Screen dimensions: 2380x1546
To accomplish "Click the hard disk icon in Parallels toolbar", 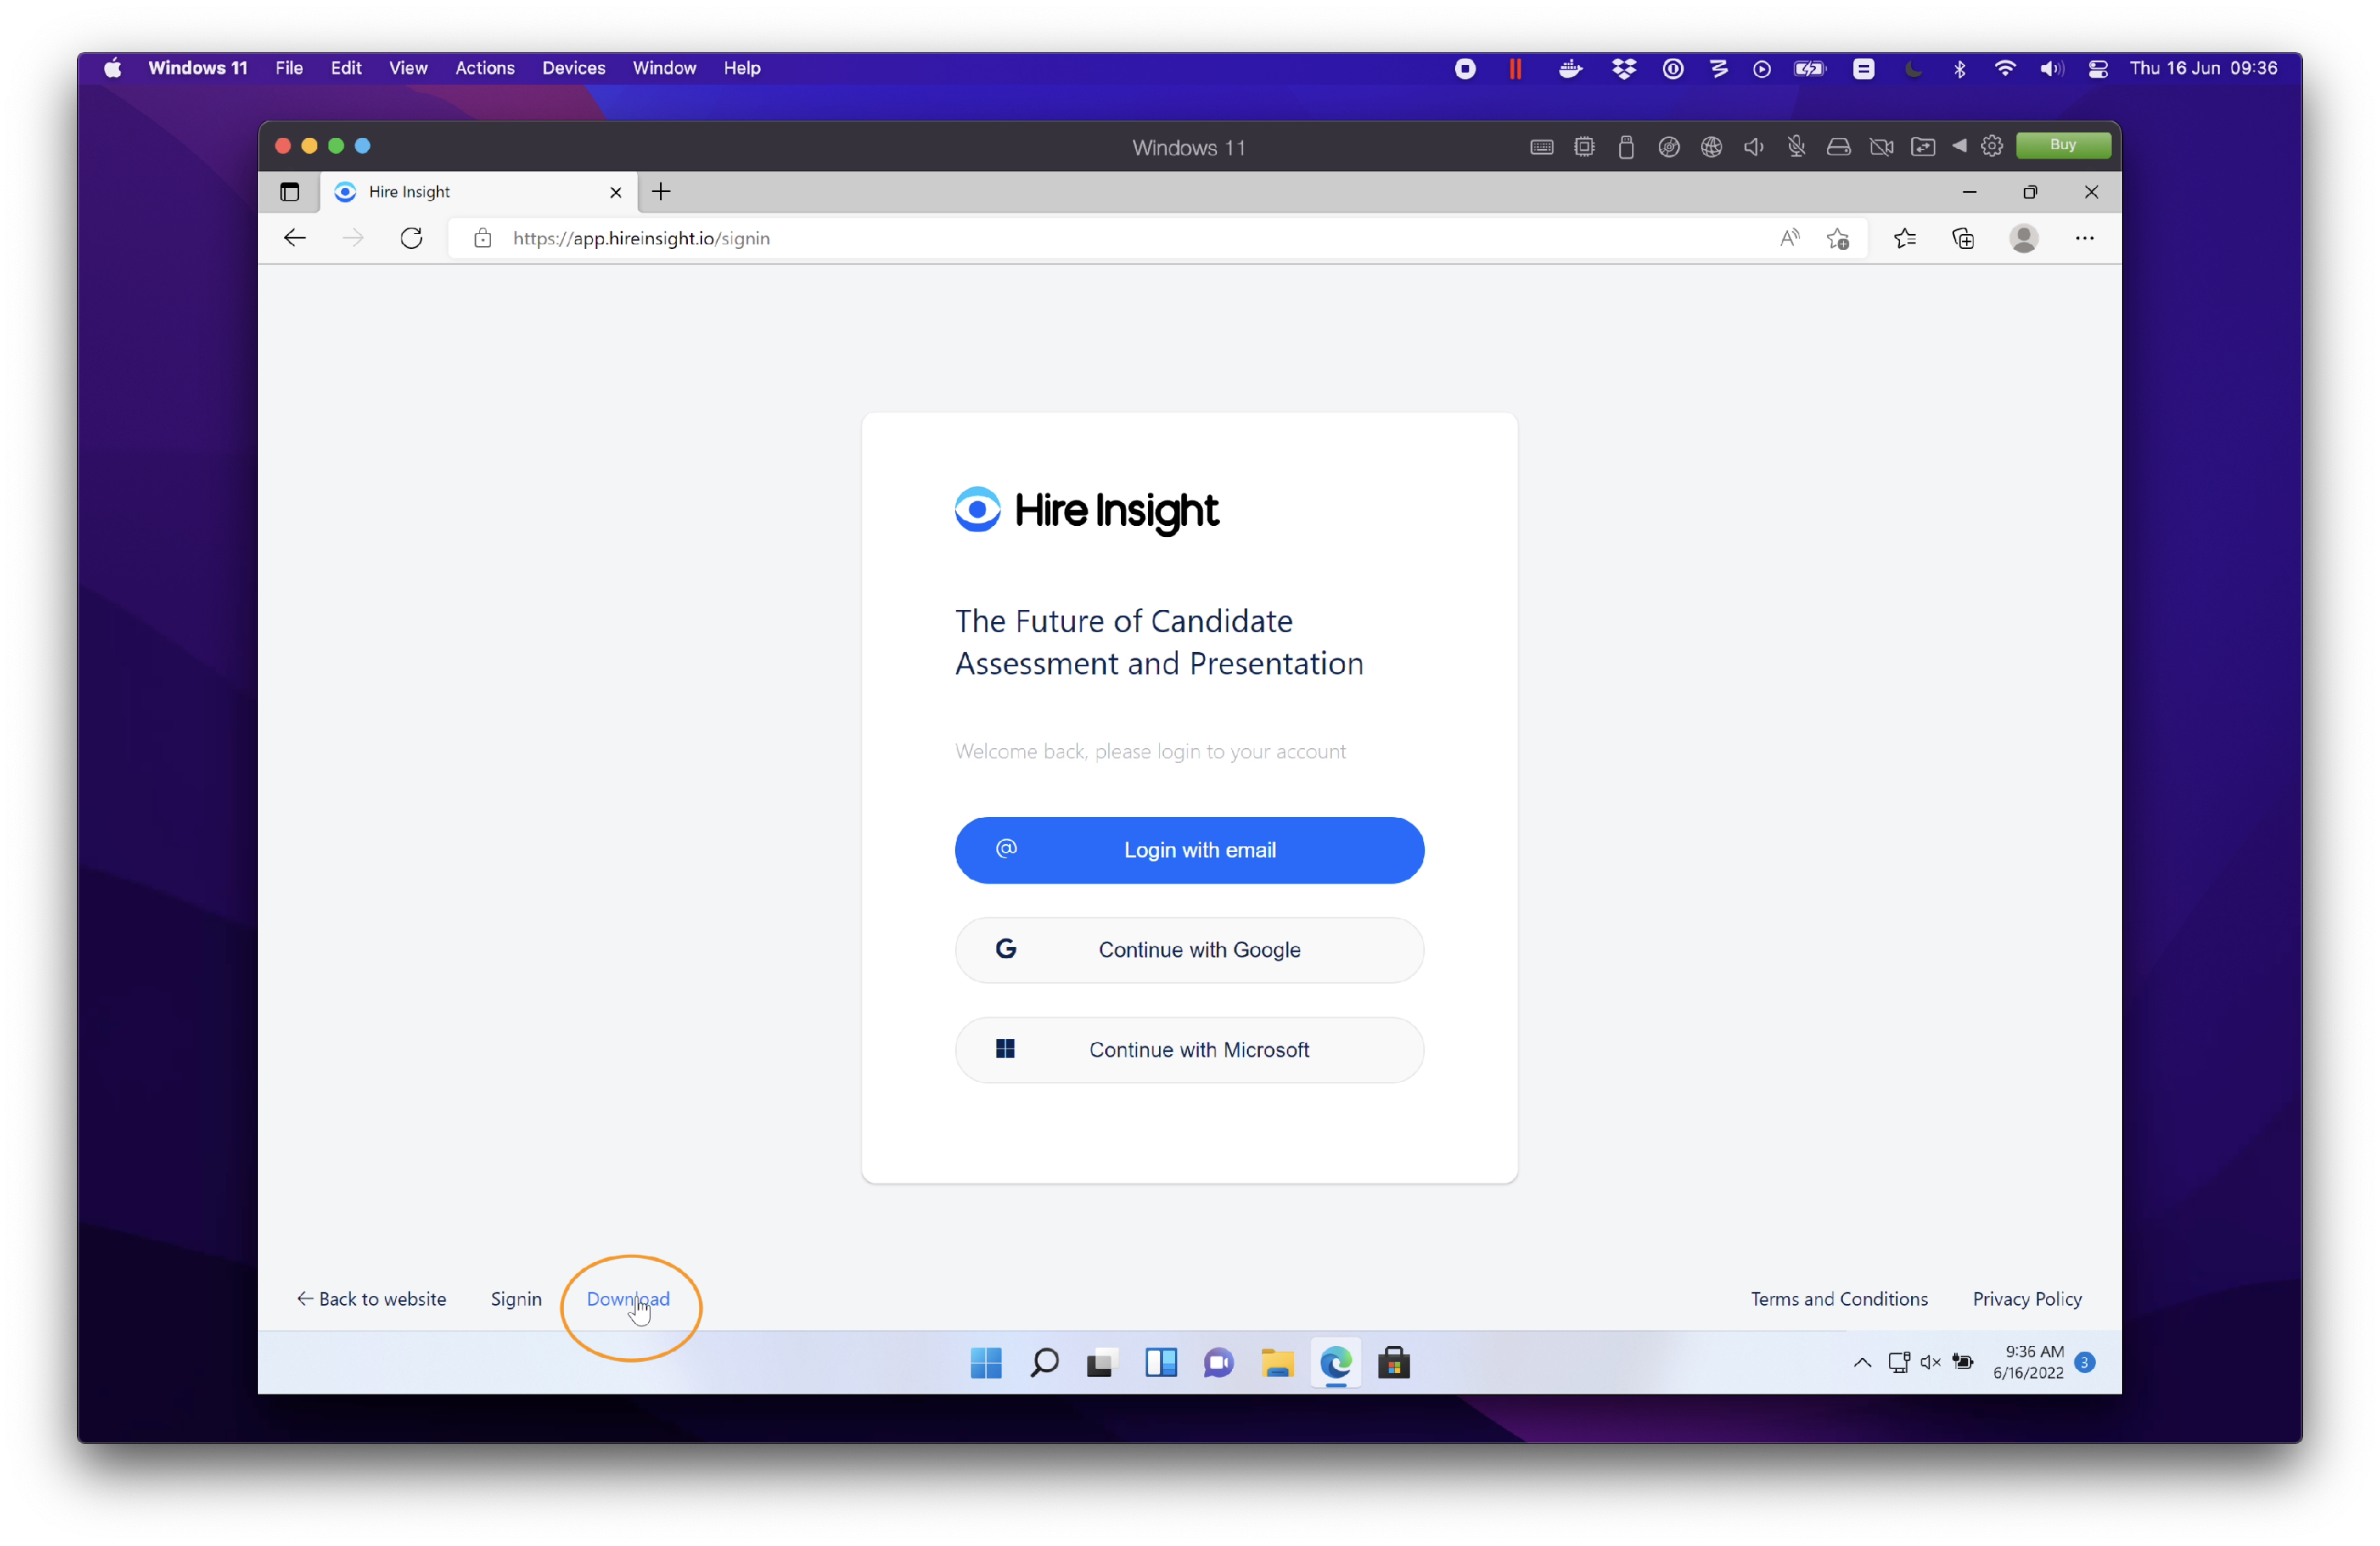I will (1840, 146).
